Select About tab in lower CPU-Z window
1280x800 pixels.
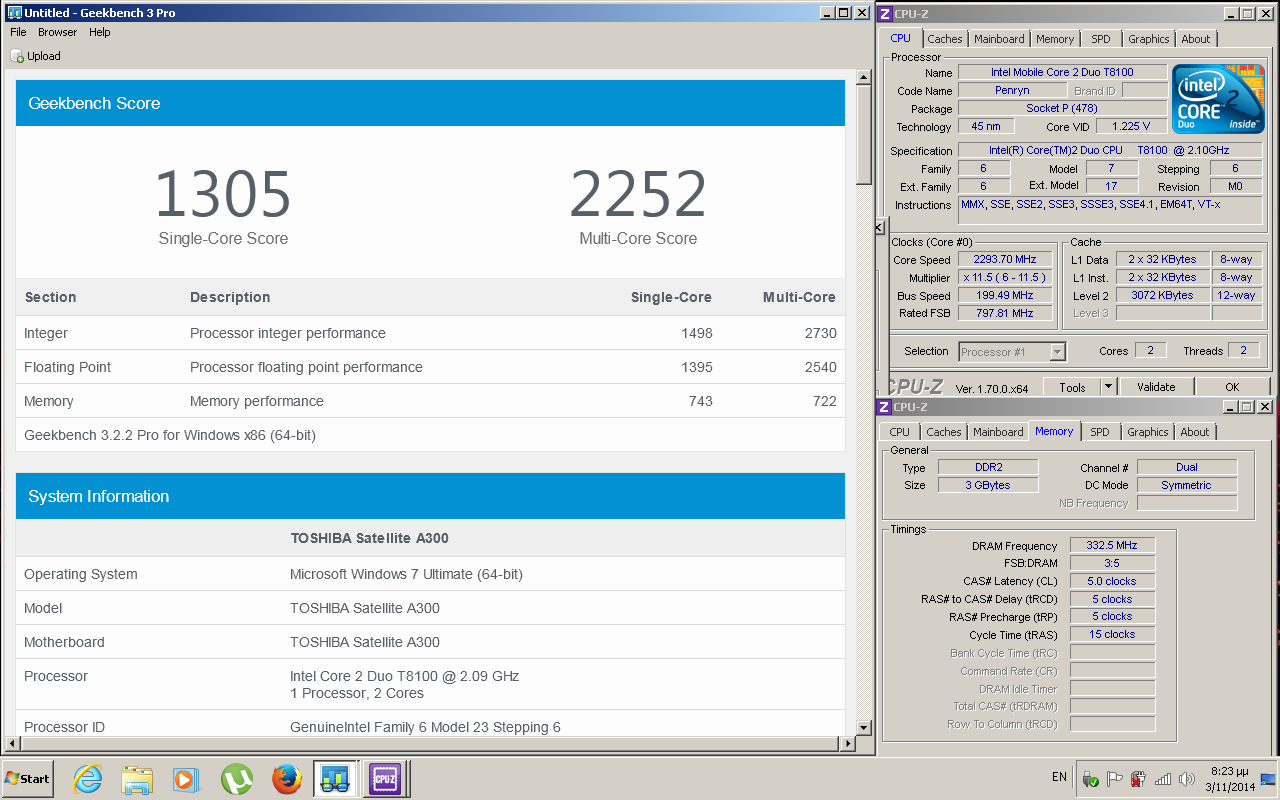pos(1194,432)
